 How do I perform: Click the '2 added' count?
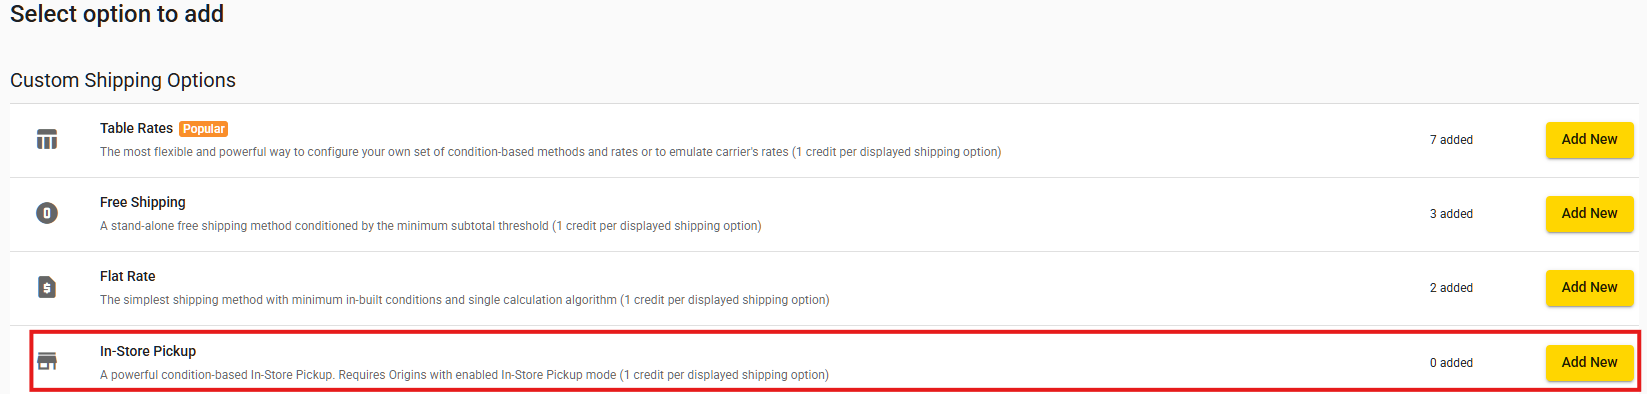click(x=1451, y=288)
